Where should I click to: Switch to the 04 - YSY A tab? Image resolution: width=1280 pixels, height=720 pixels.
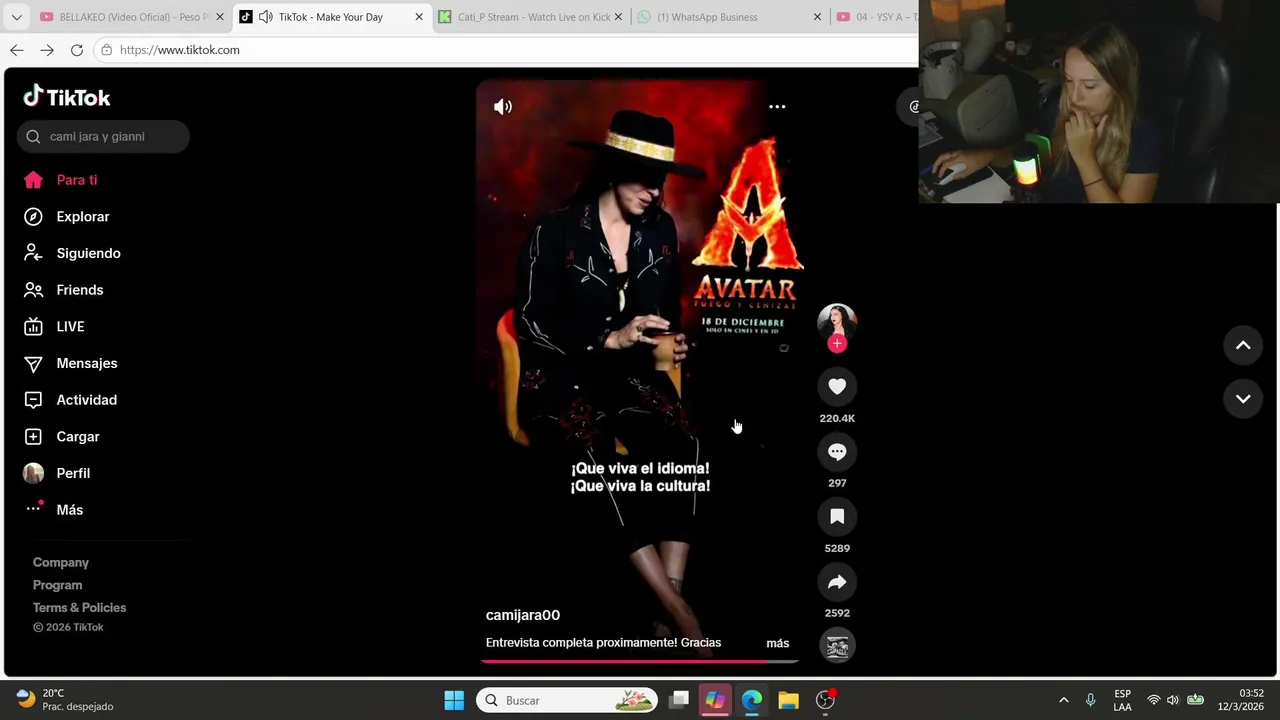pos(878,17)
